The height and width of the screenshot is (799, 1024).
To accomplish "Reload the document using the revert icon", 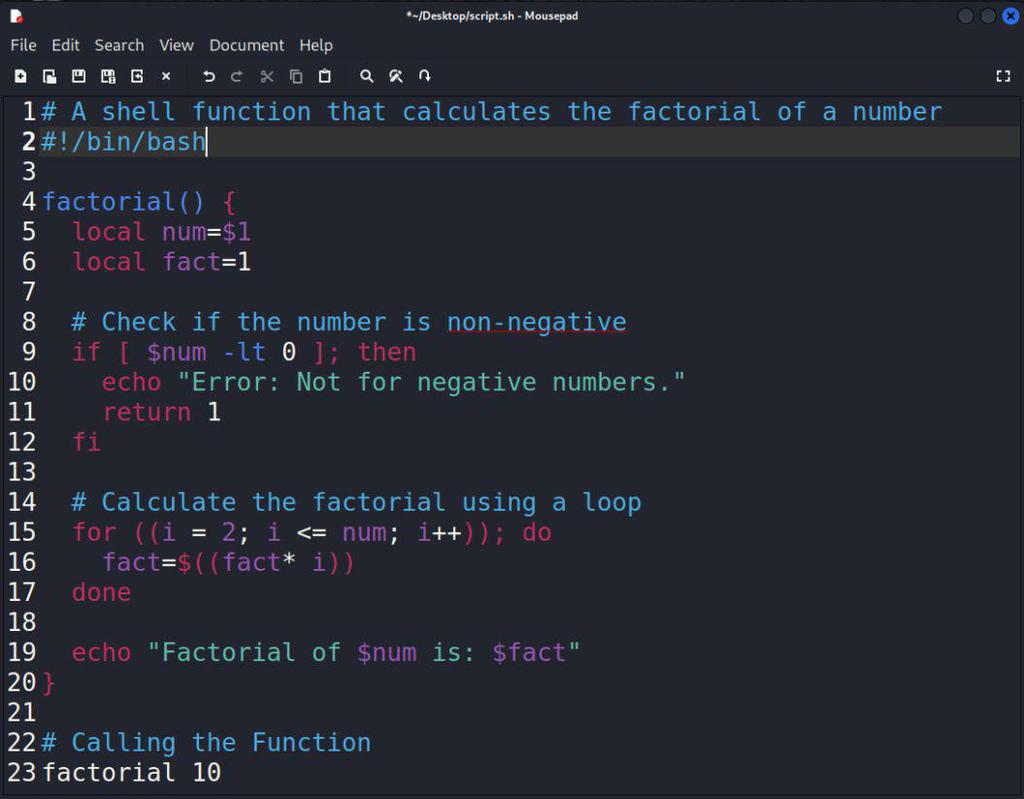I will coord(137,76).
